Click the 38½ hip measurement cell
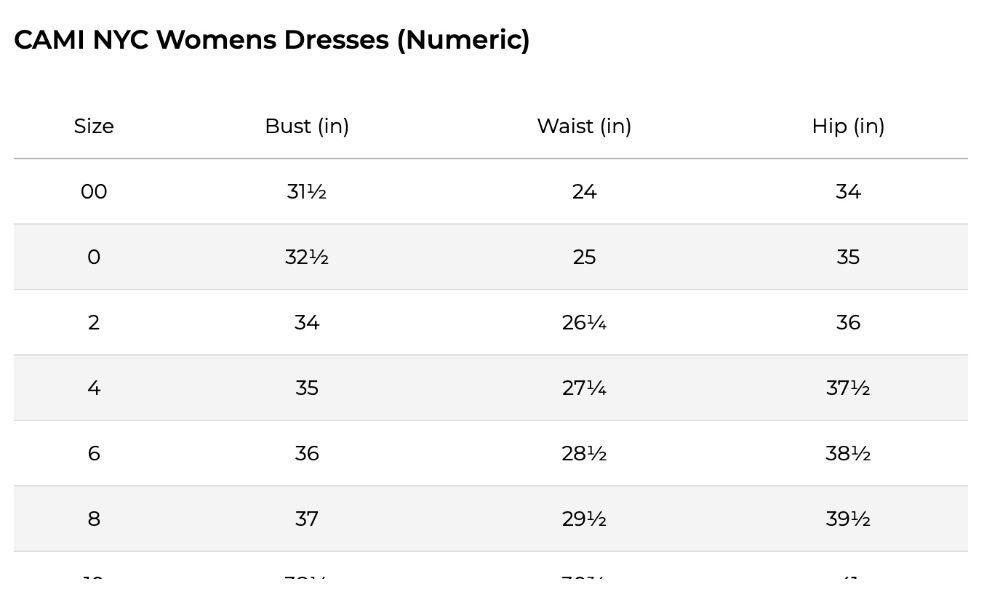 [x=848, y=453]
